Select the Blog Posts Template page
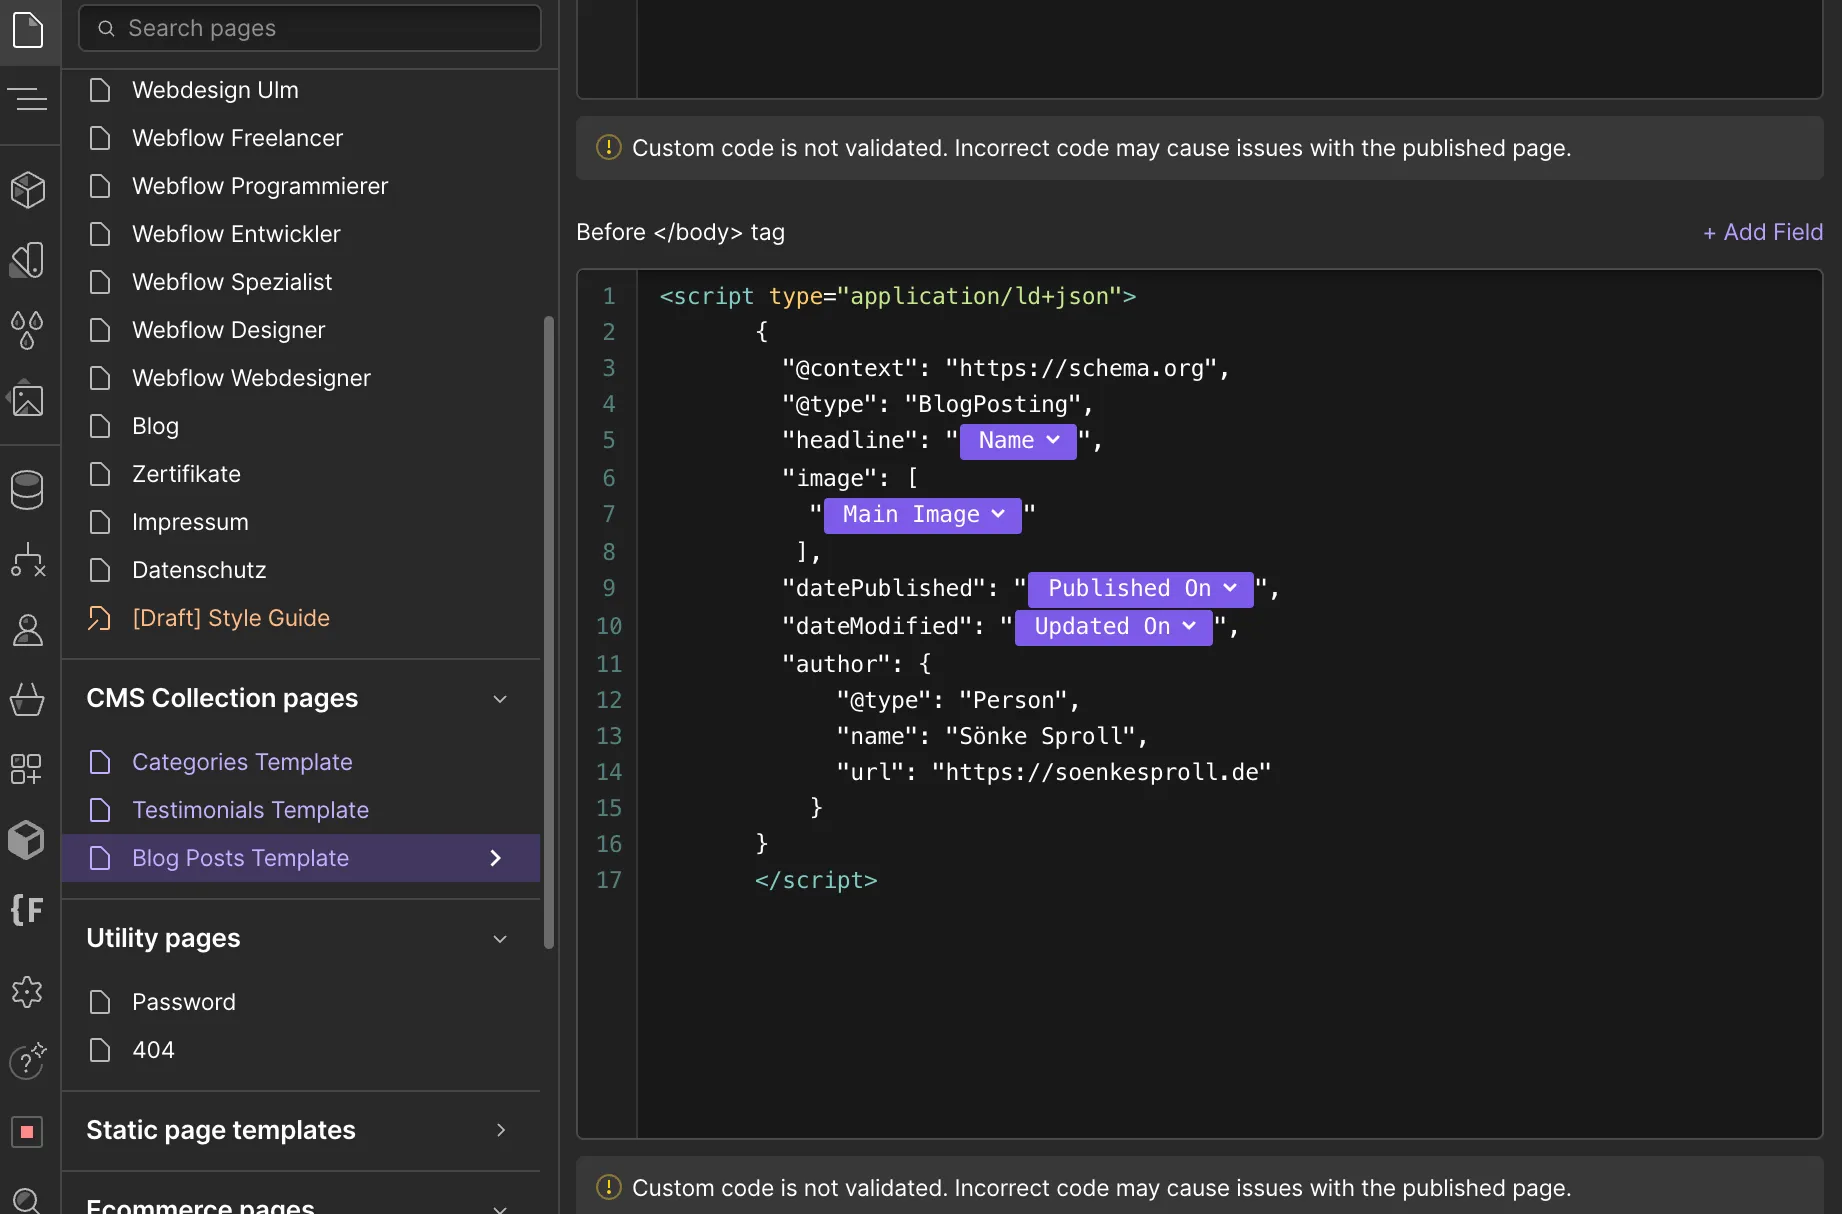The image size is (1842, 1214). pos(240,858)
